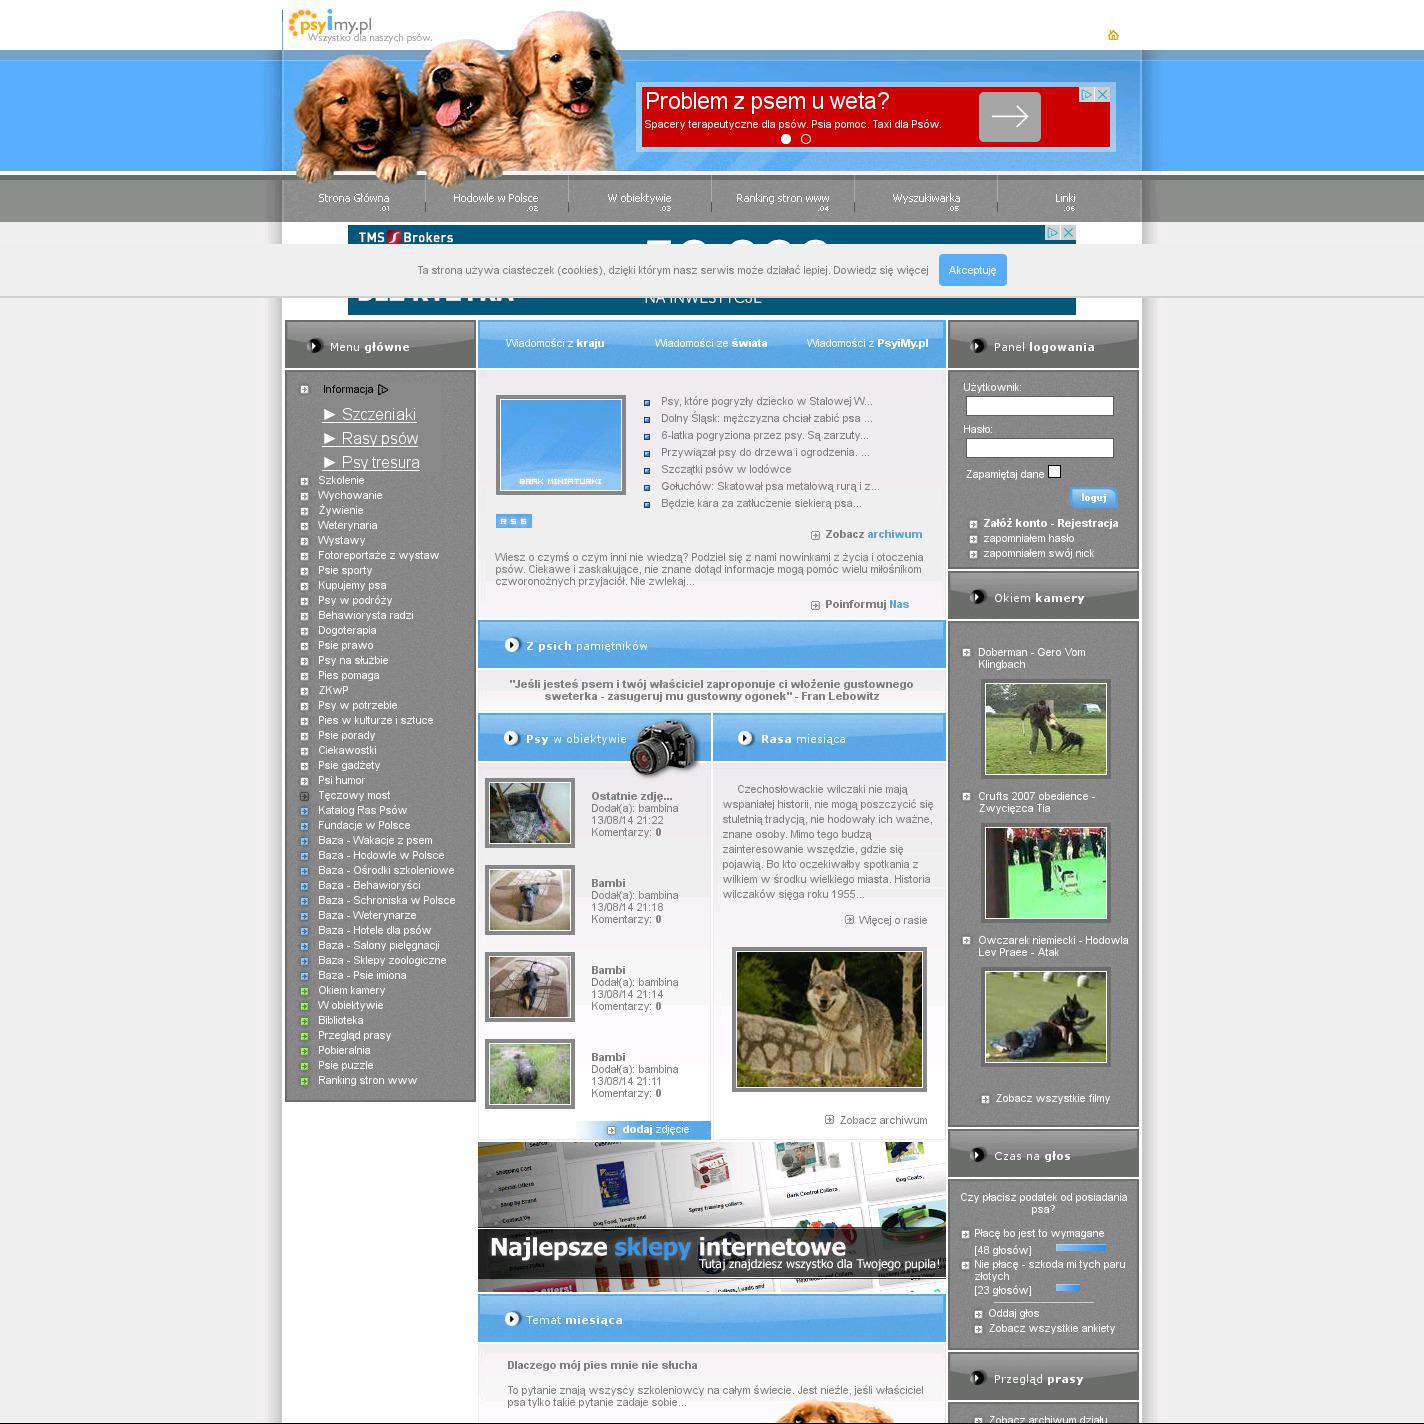Click the AdChoices icon on the TMS Brokers ad
1424x1424 pixels.
pyautogui.click(x=1052, y=232)
